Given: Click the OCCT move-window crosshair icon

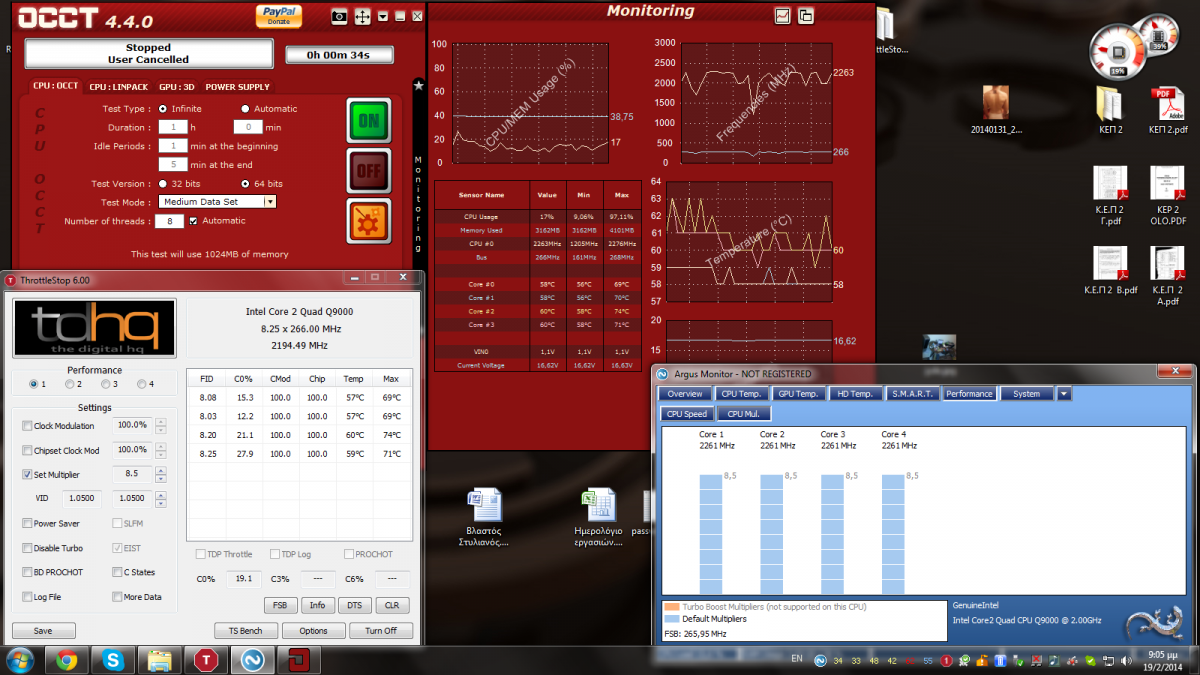Looking at the screenshot, I should 362,17.
